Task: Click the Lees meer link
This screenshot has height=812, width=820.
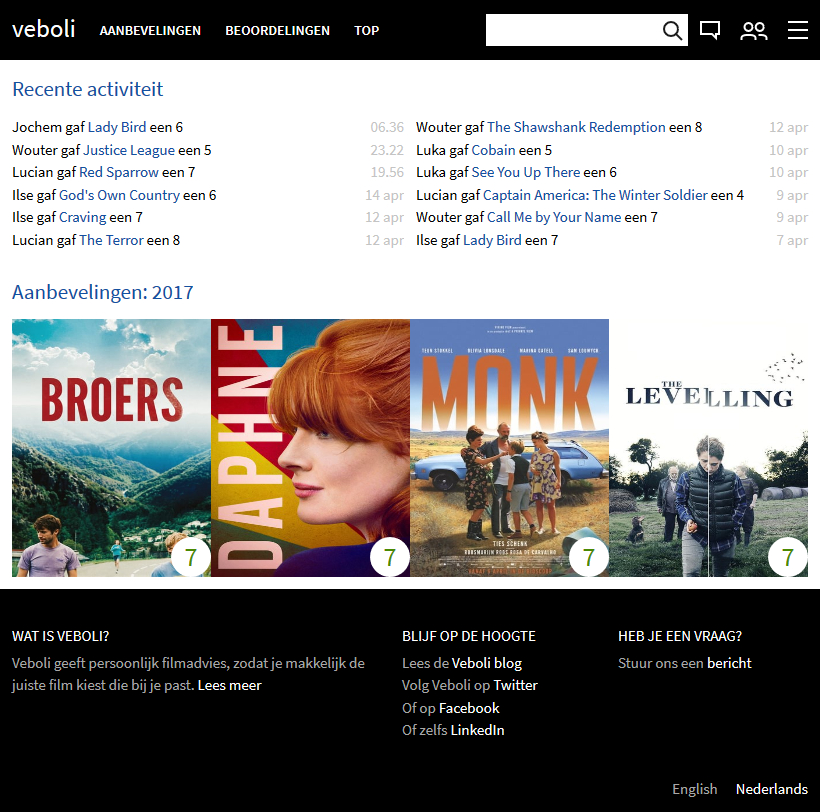Action: coord(230,685)
